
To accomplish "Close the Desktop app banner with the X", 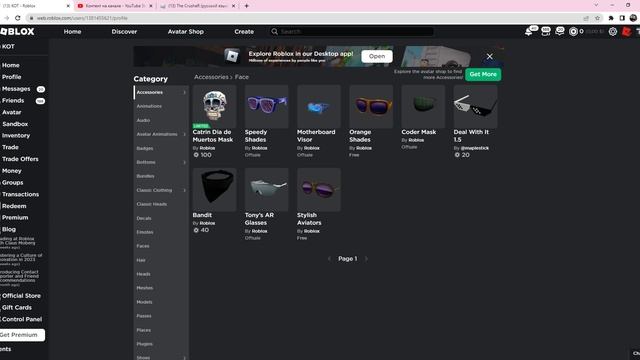I will 489,56.
